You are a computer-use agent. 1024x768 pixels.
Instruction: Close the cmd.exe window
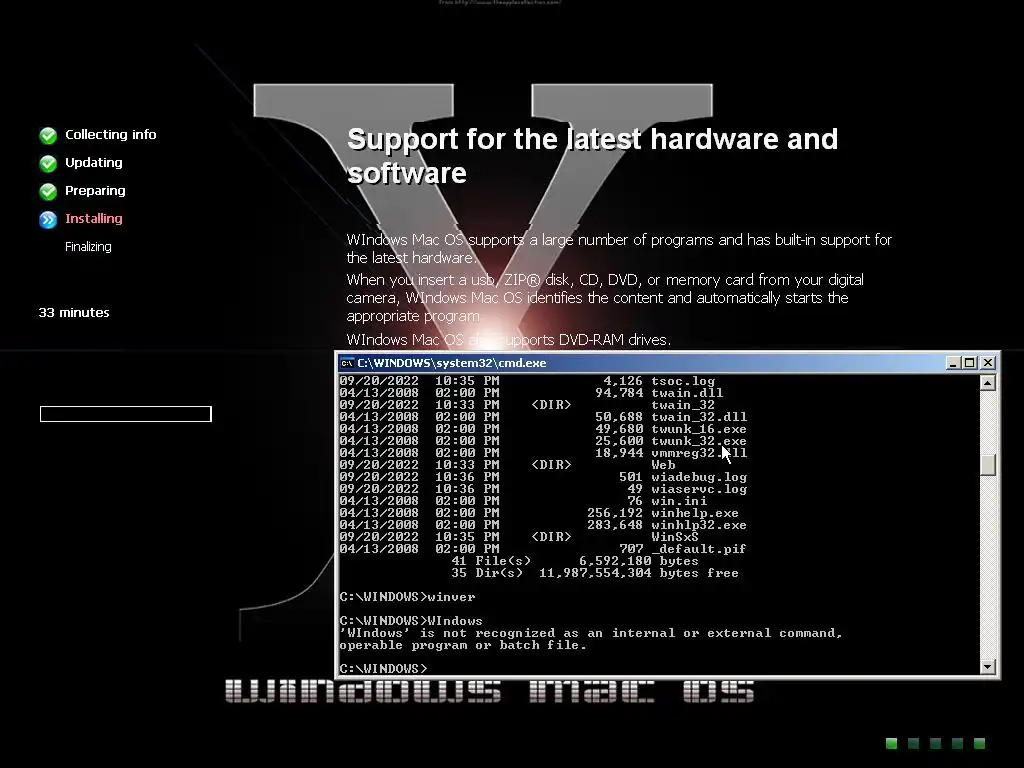(x=988, y=362)
